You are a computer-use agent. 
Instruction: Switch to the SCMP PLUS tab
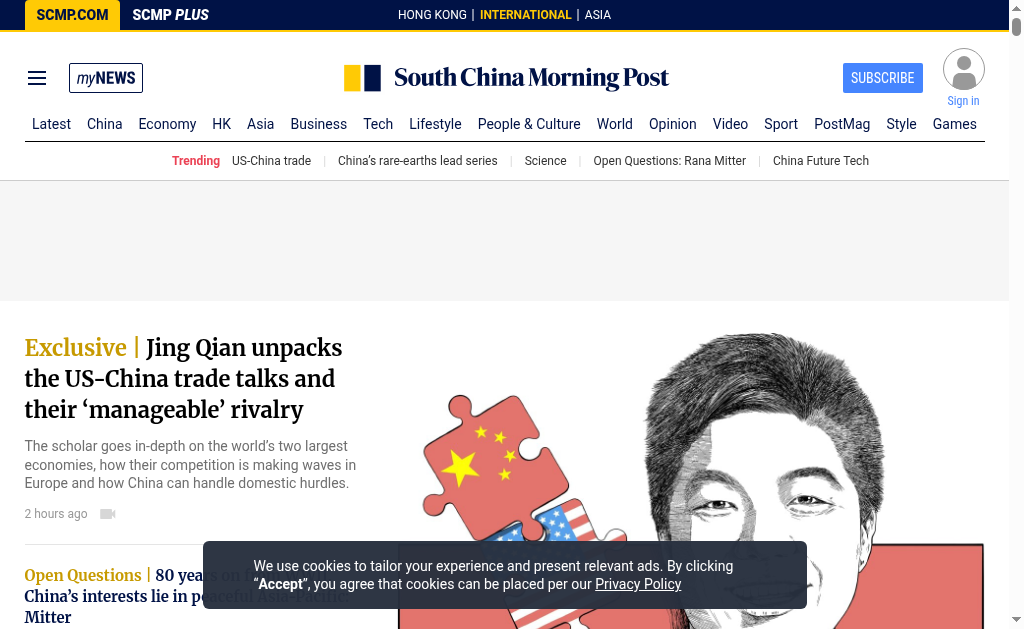pyautogui.click(x=170, y=15)
